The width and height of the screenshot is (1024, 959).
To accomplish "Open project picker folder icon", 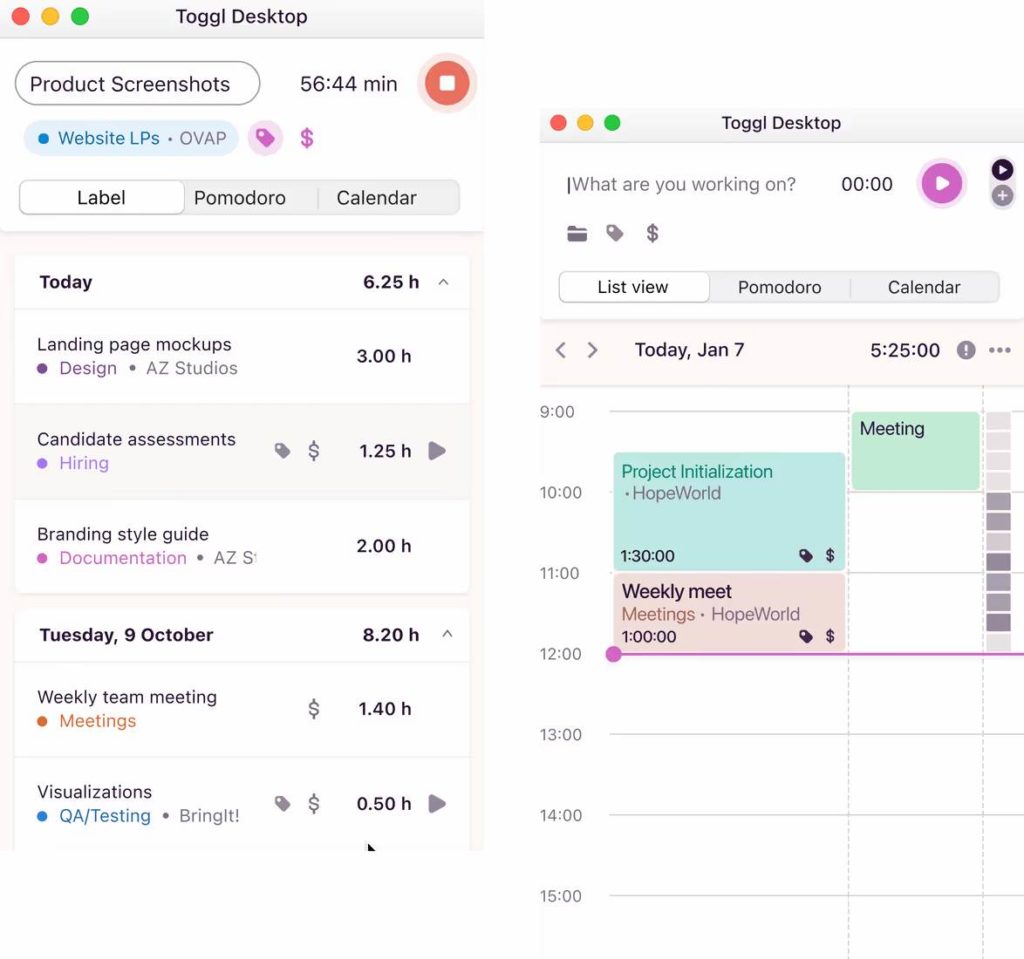I will click(x=577, y=233).
